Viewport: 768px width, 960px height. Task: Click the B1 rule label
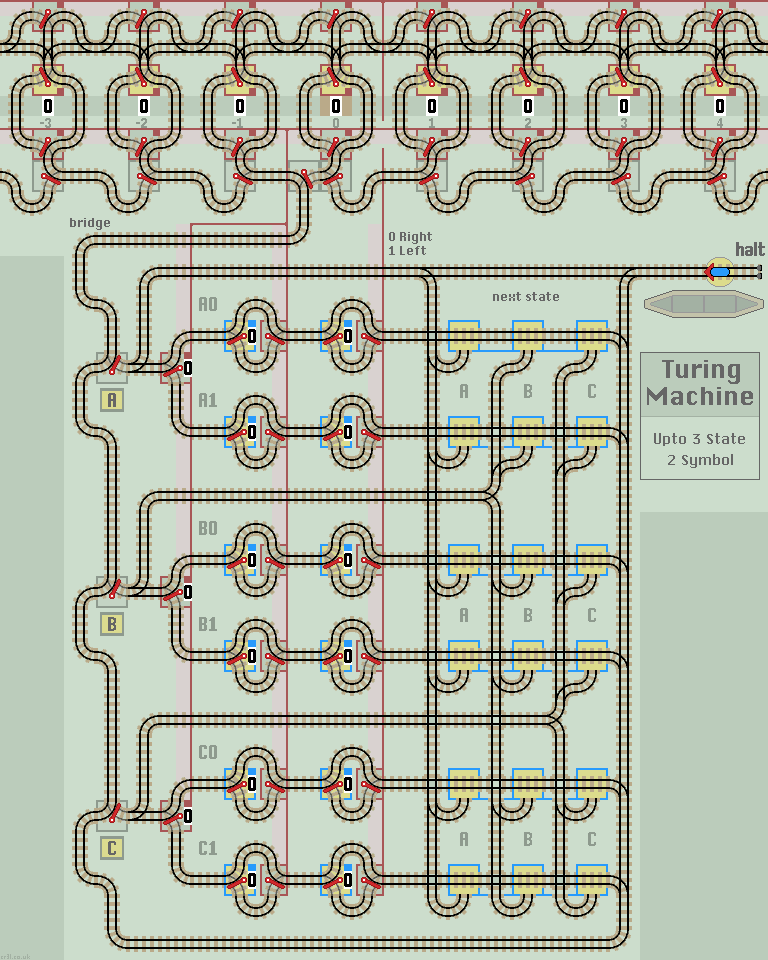coord(208,624)
